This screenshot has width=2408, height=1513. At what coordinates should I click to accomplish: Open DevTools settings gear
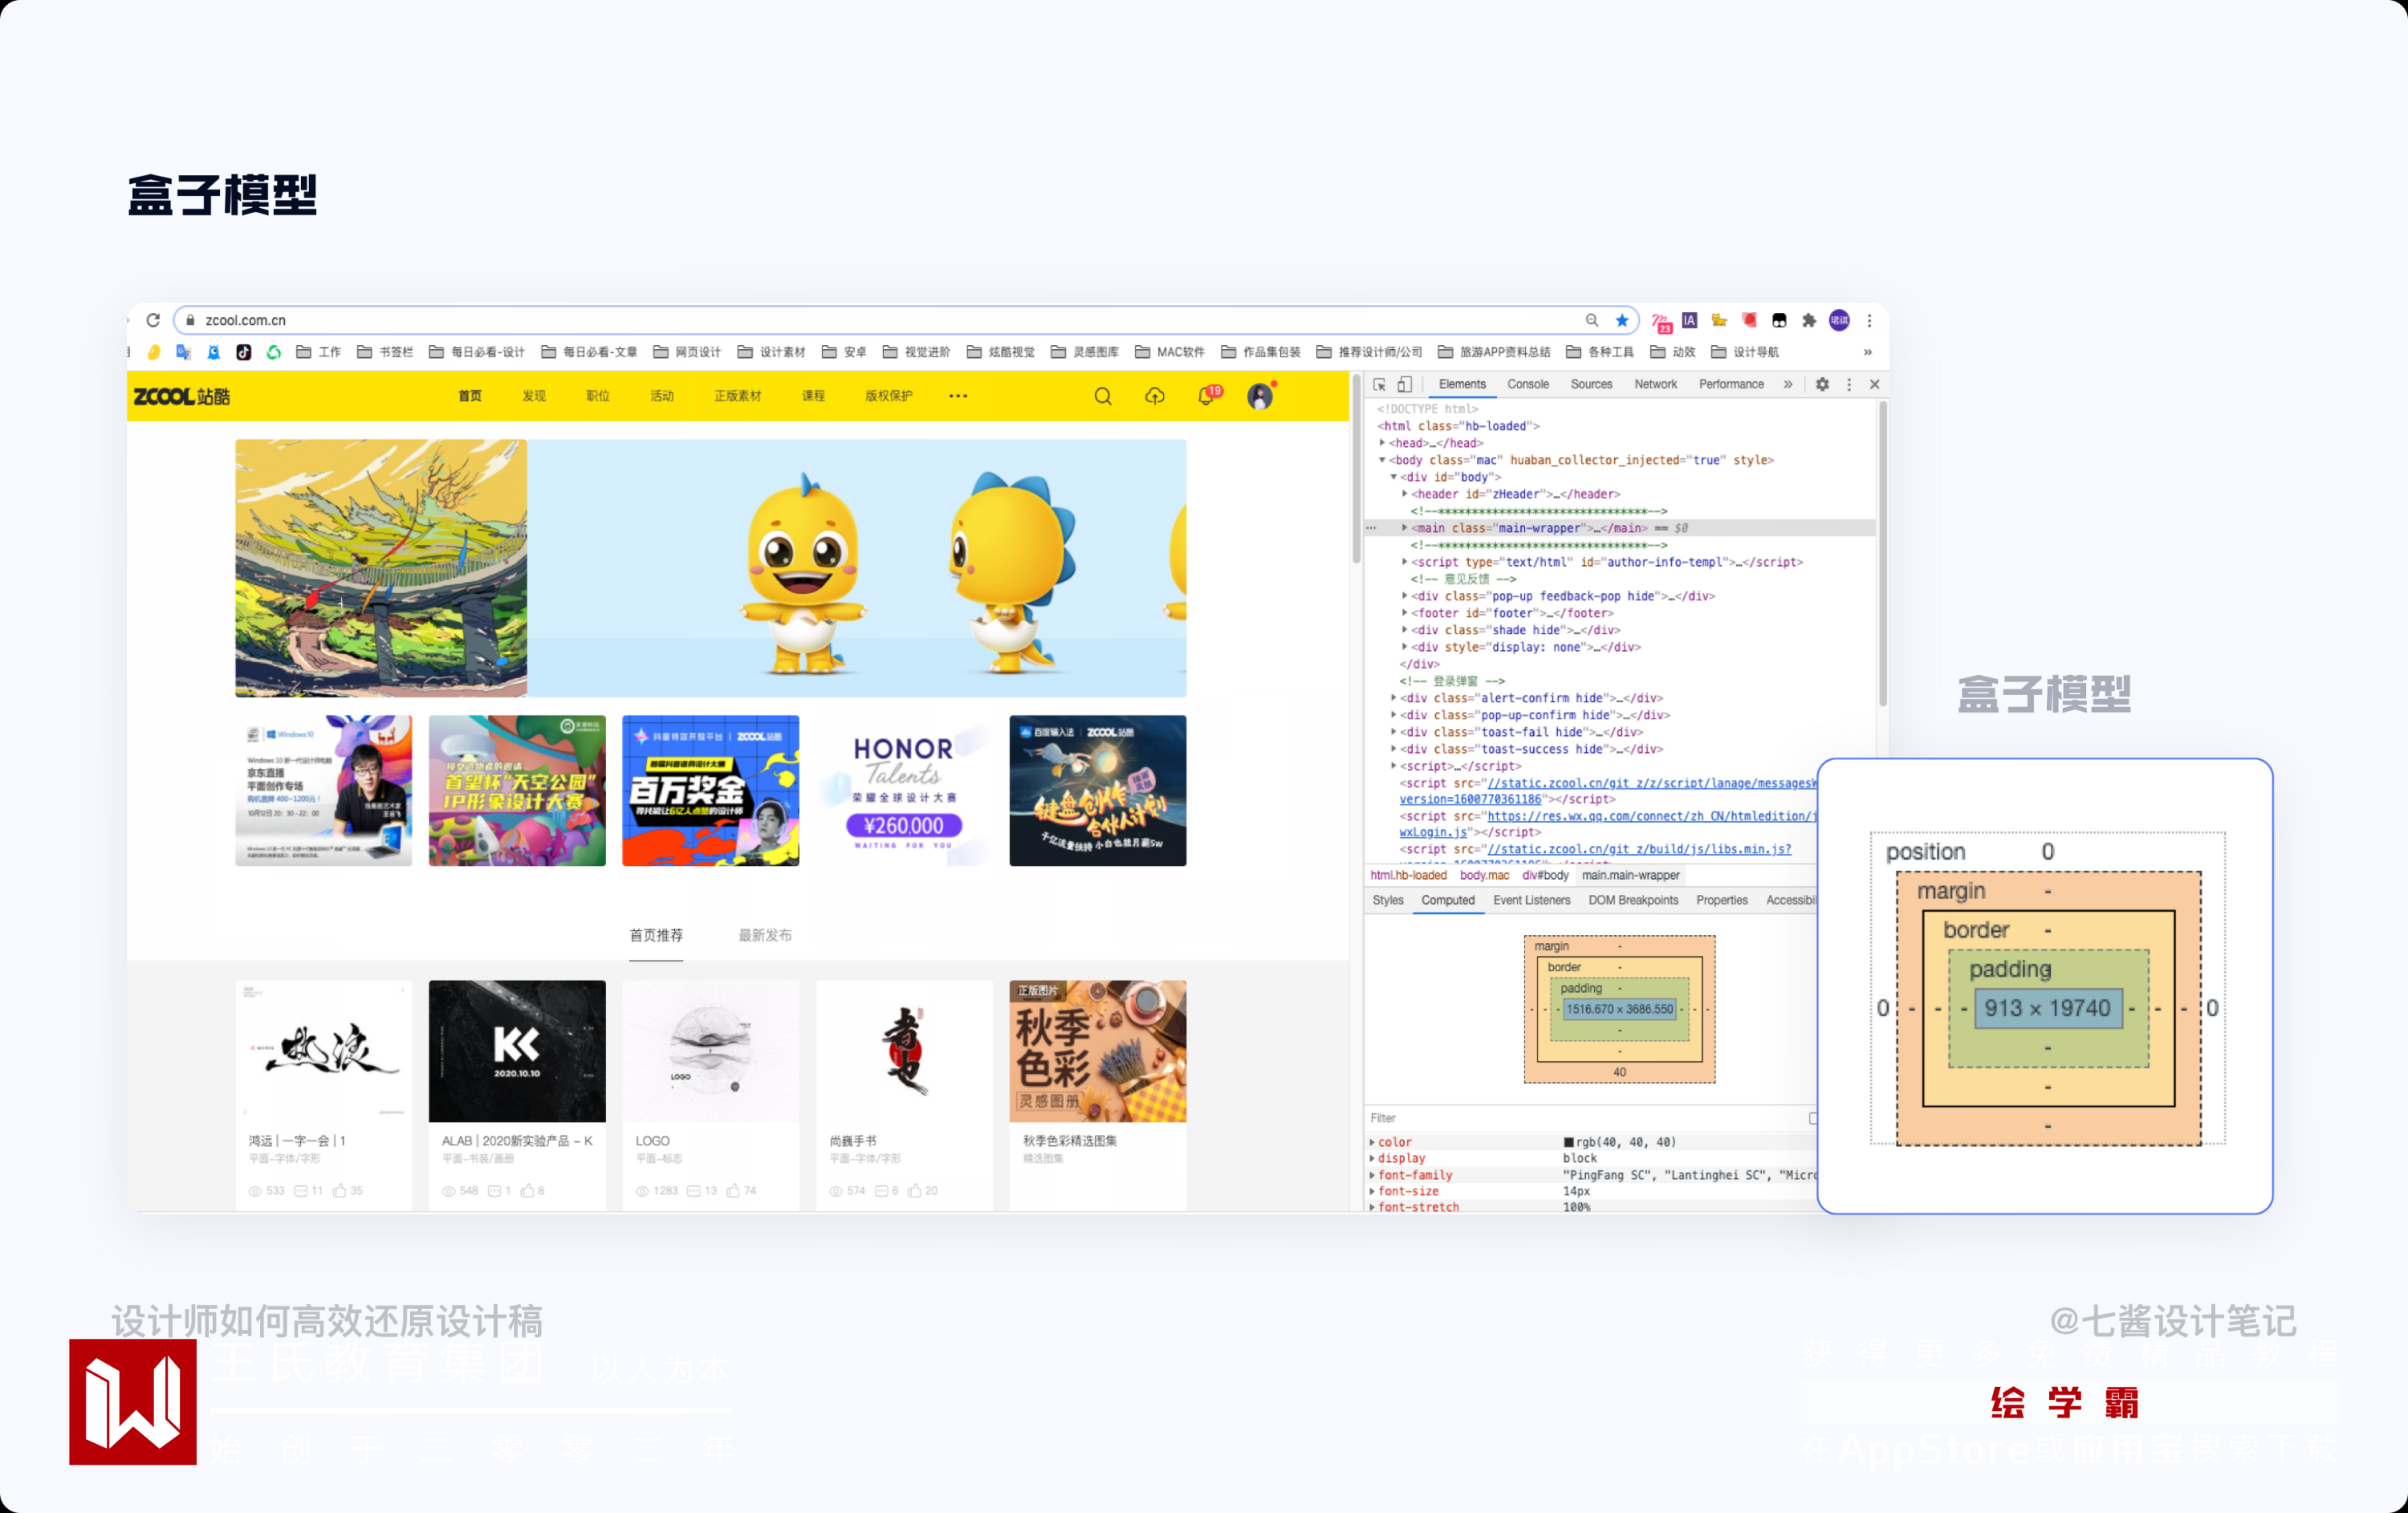[1822, 385]
